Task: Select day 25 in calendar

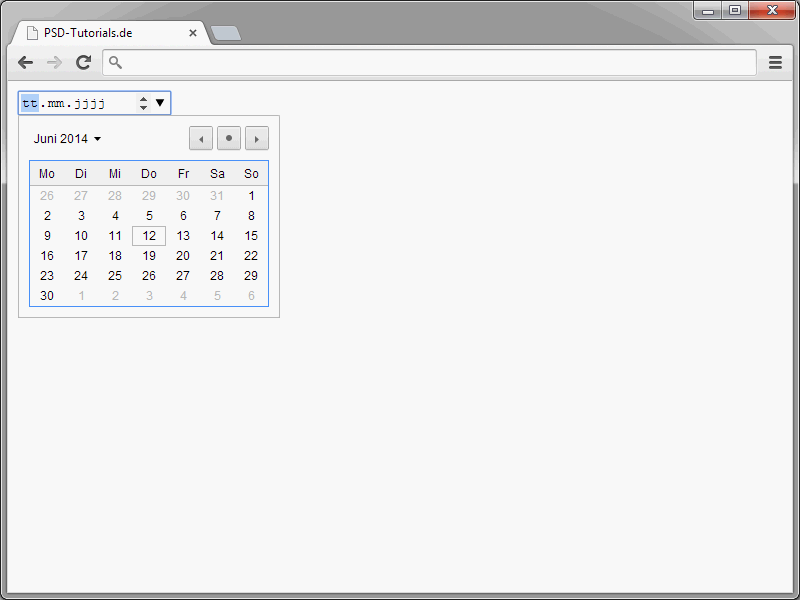Action: (x=115, y=276)
